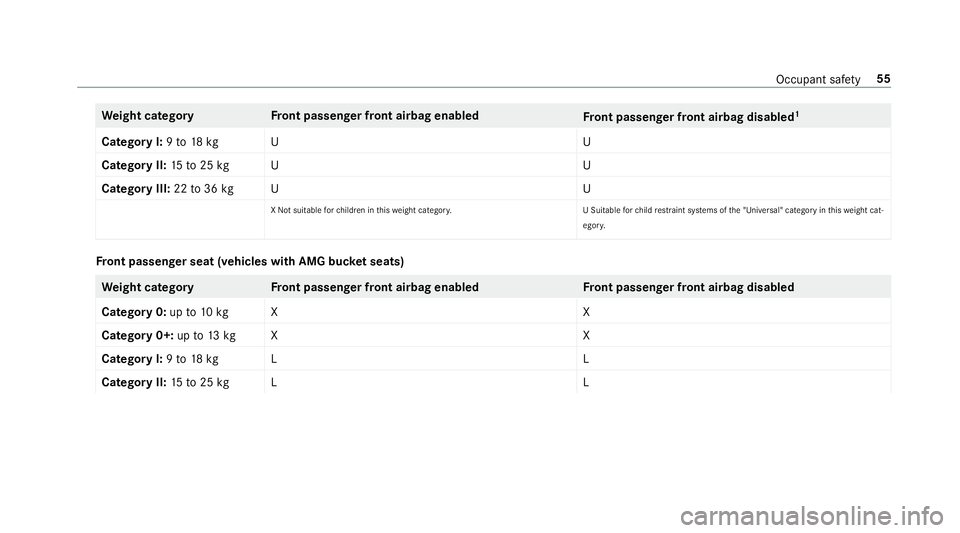Click the carmanualsonline.info watermark link
960x533 pixels.
811,516
